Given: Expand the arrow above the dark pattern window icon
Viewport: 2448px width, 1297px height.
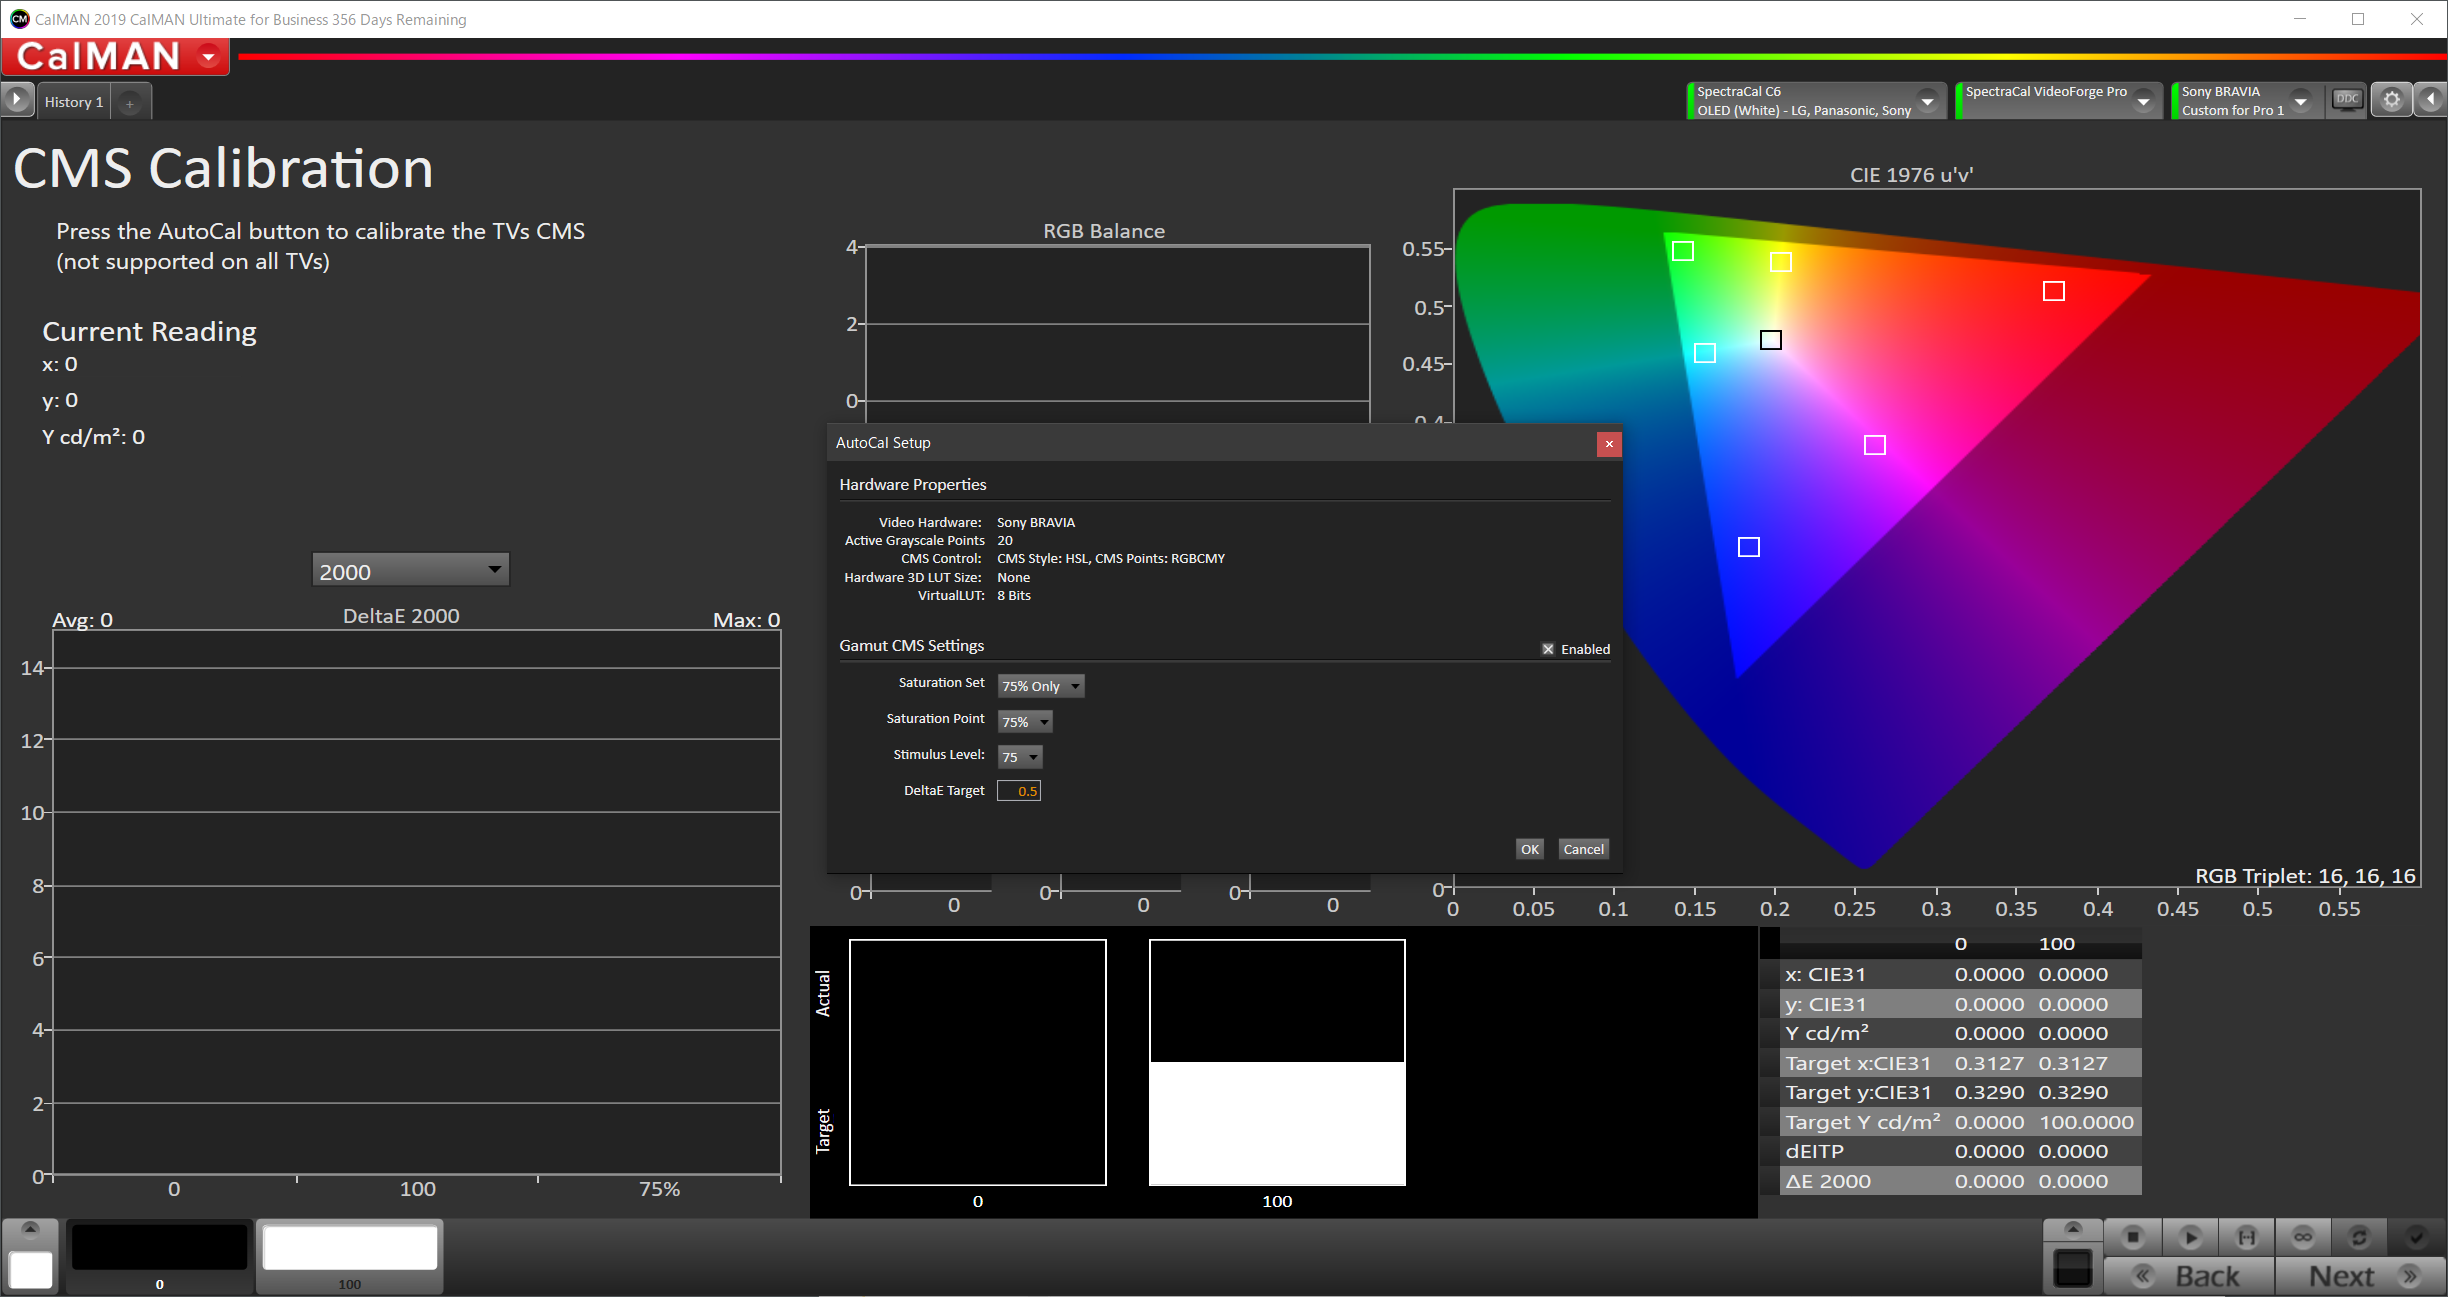Looking at the screenshot, I should pos(2073,1229).
